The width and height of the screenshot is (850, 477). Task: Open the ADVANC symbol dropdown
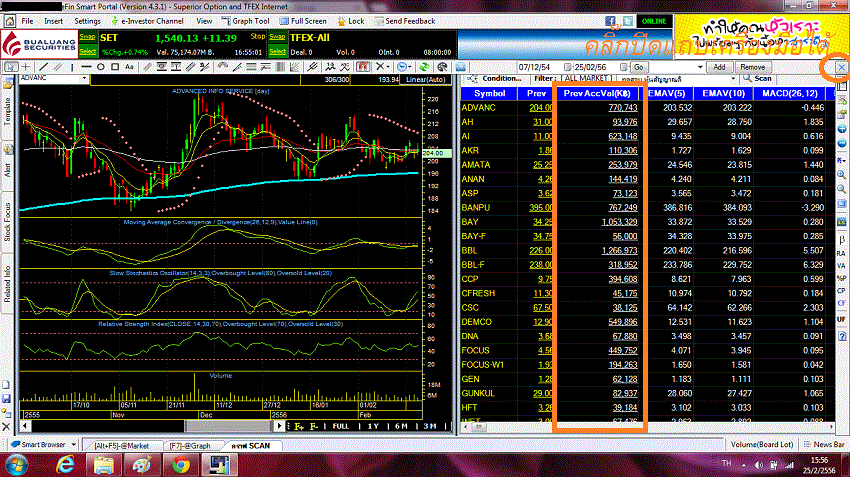pos(84,79)
